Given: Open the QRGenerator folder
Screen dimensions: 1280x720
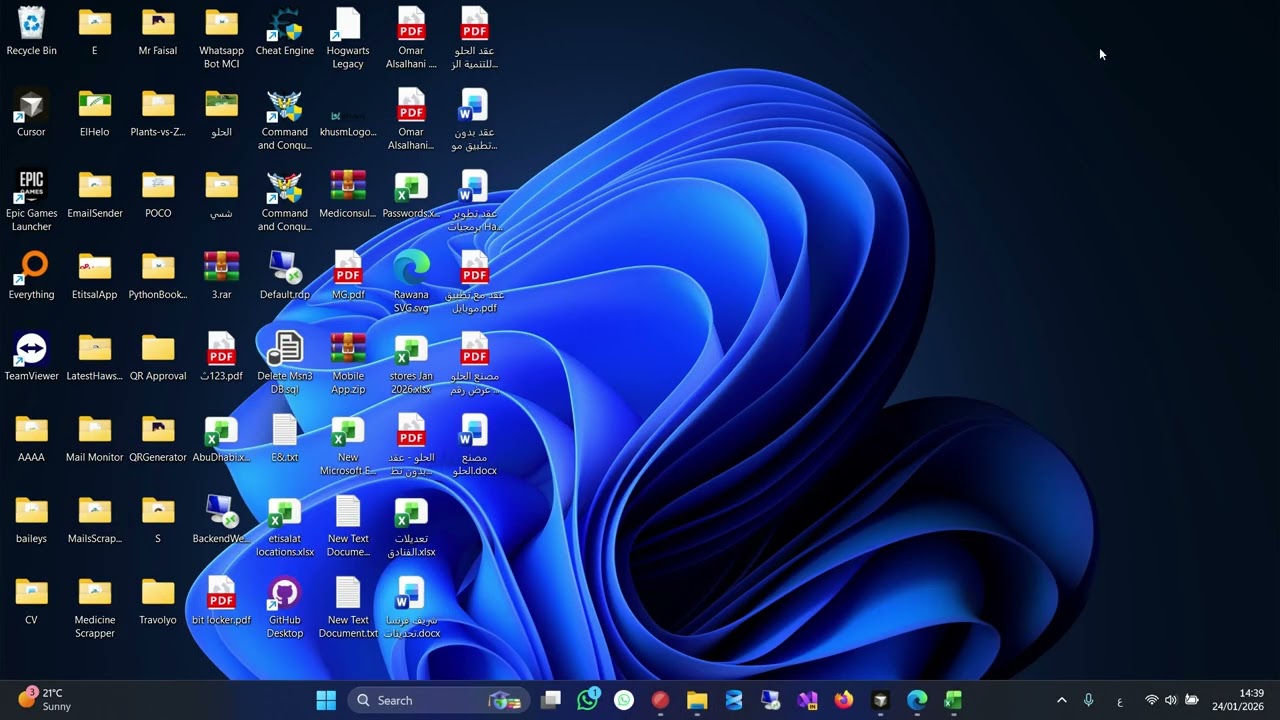Looking at the screenshot, I should click(x=158, y=439).
